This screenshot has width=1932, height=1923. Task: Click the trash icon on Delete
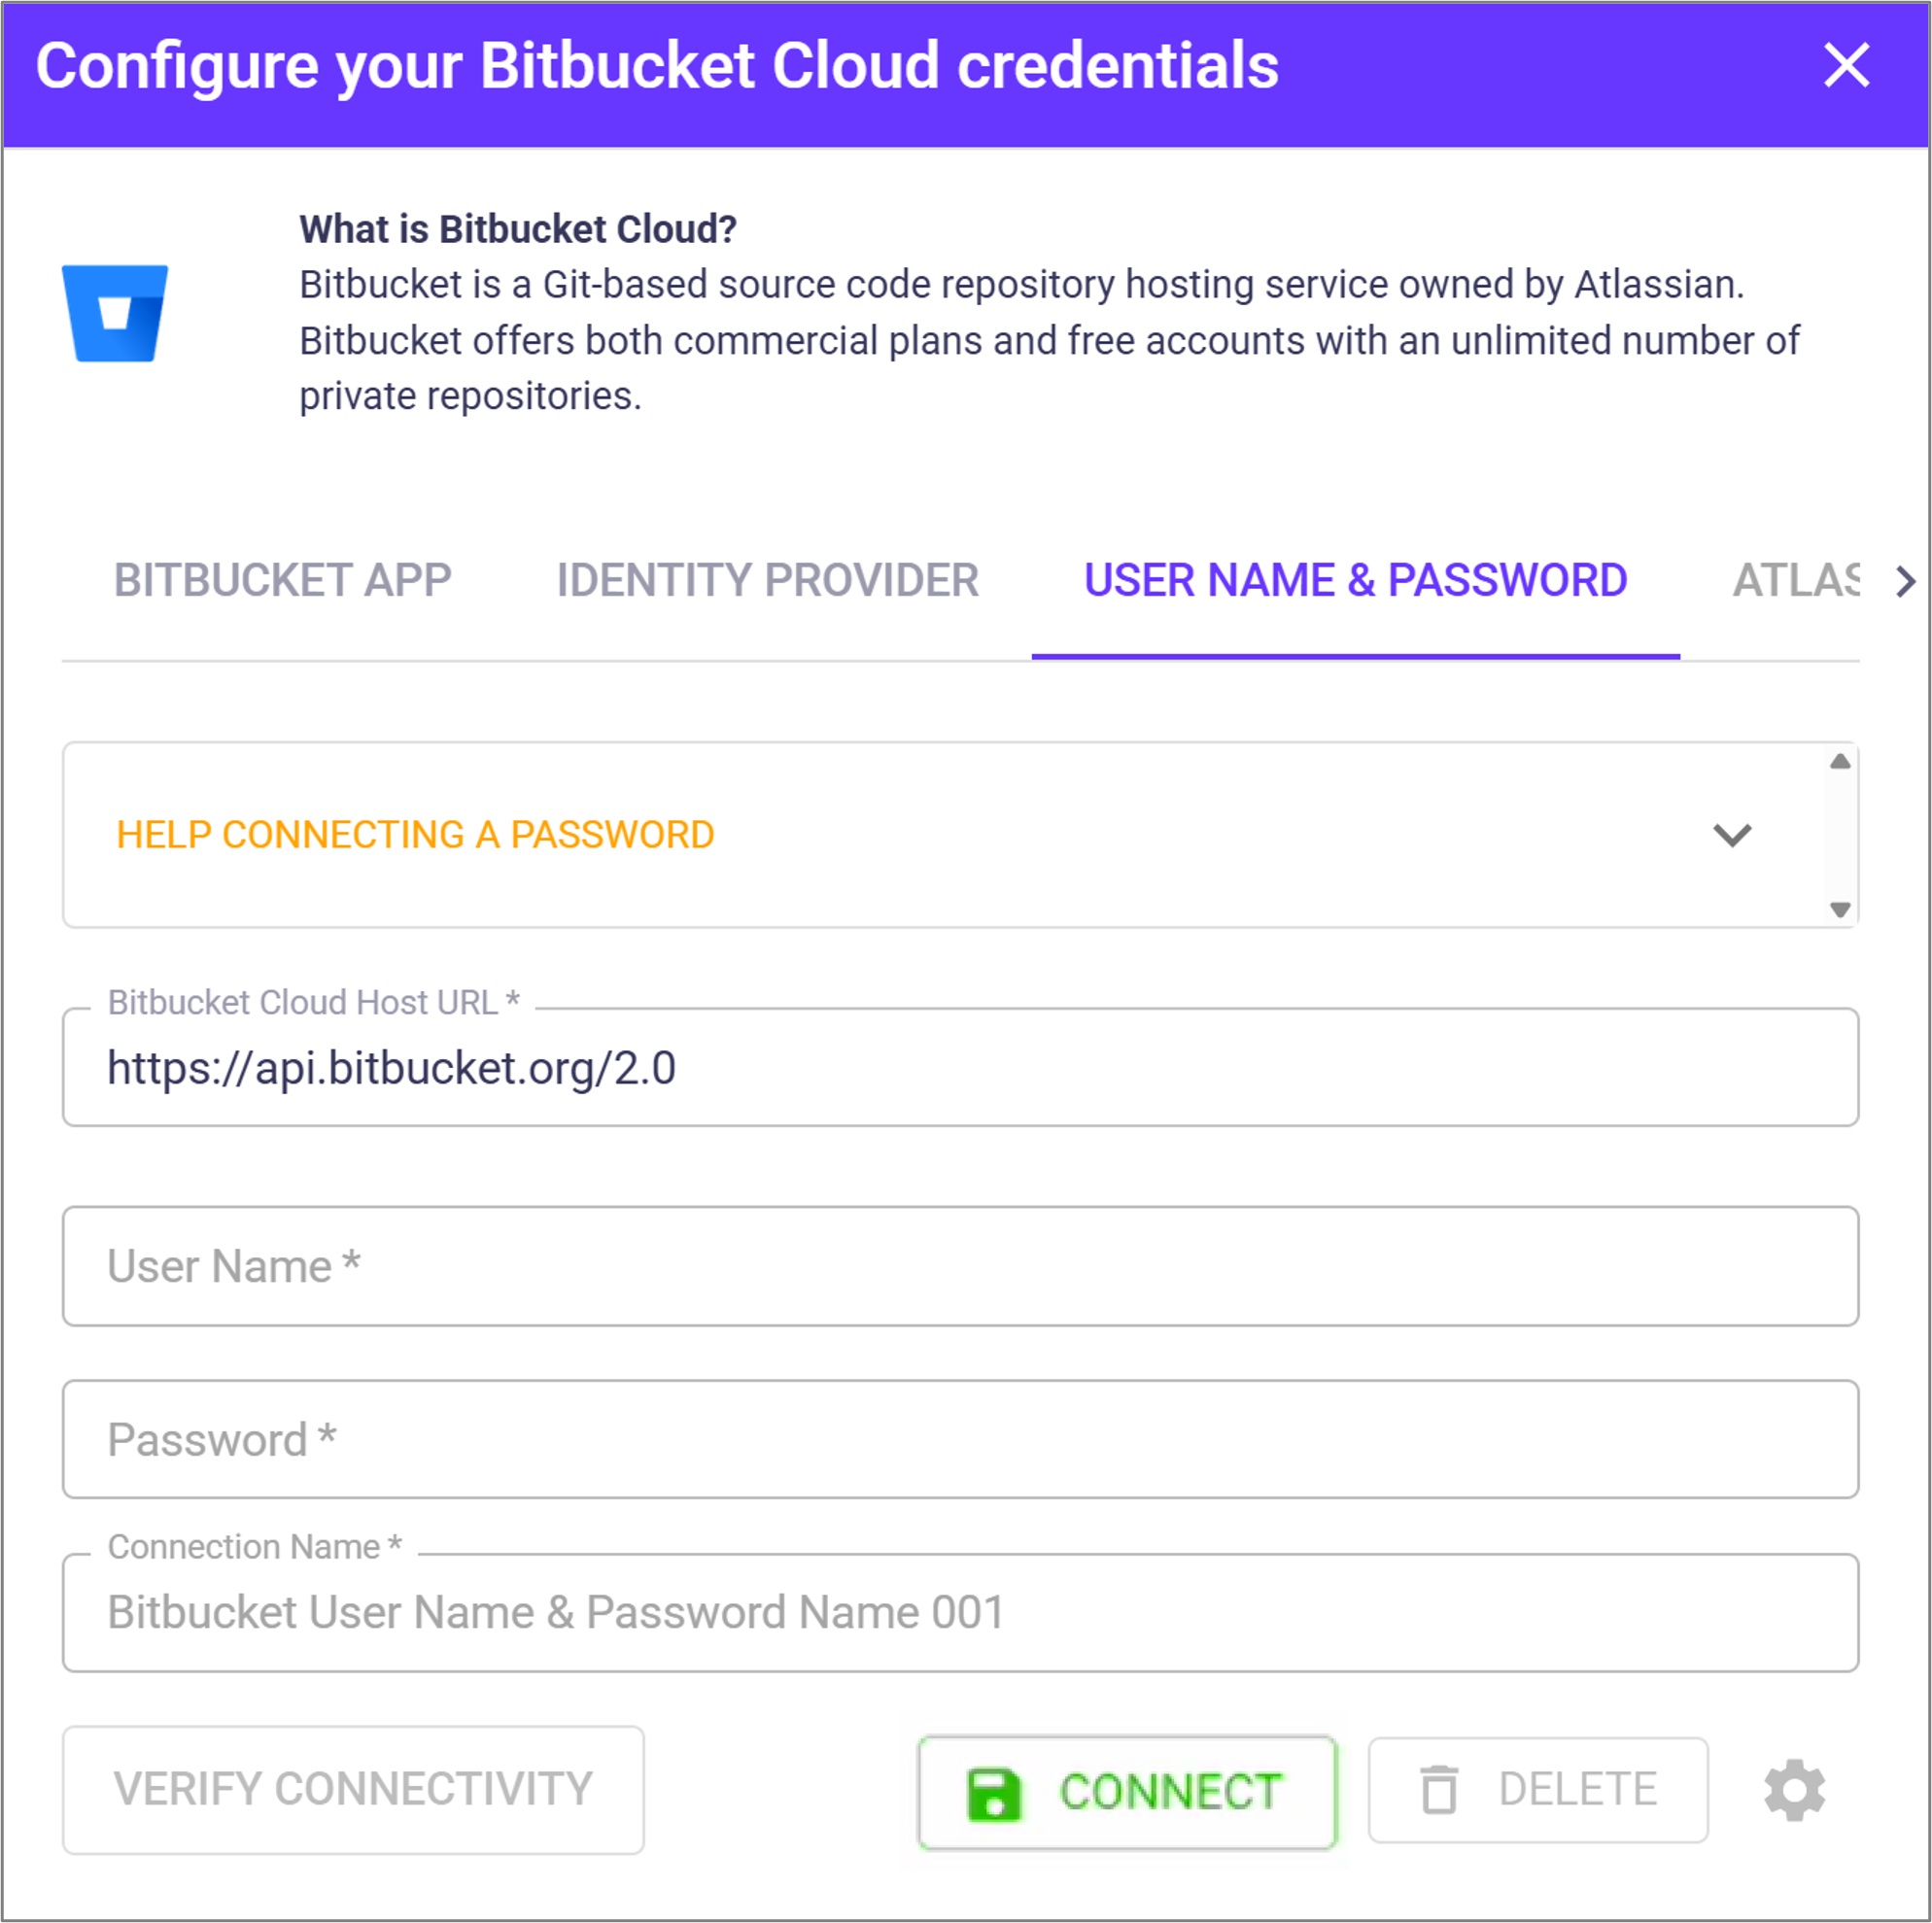[x=1439, y=1790]
